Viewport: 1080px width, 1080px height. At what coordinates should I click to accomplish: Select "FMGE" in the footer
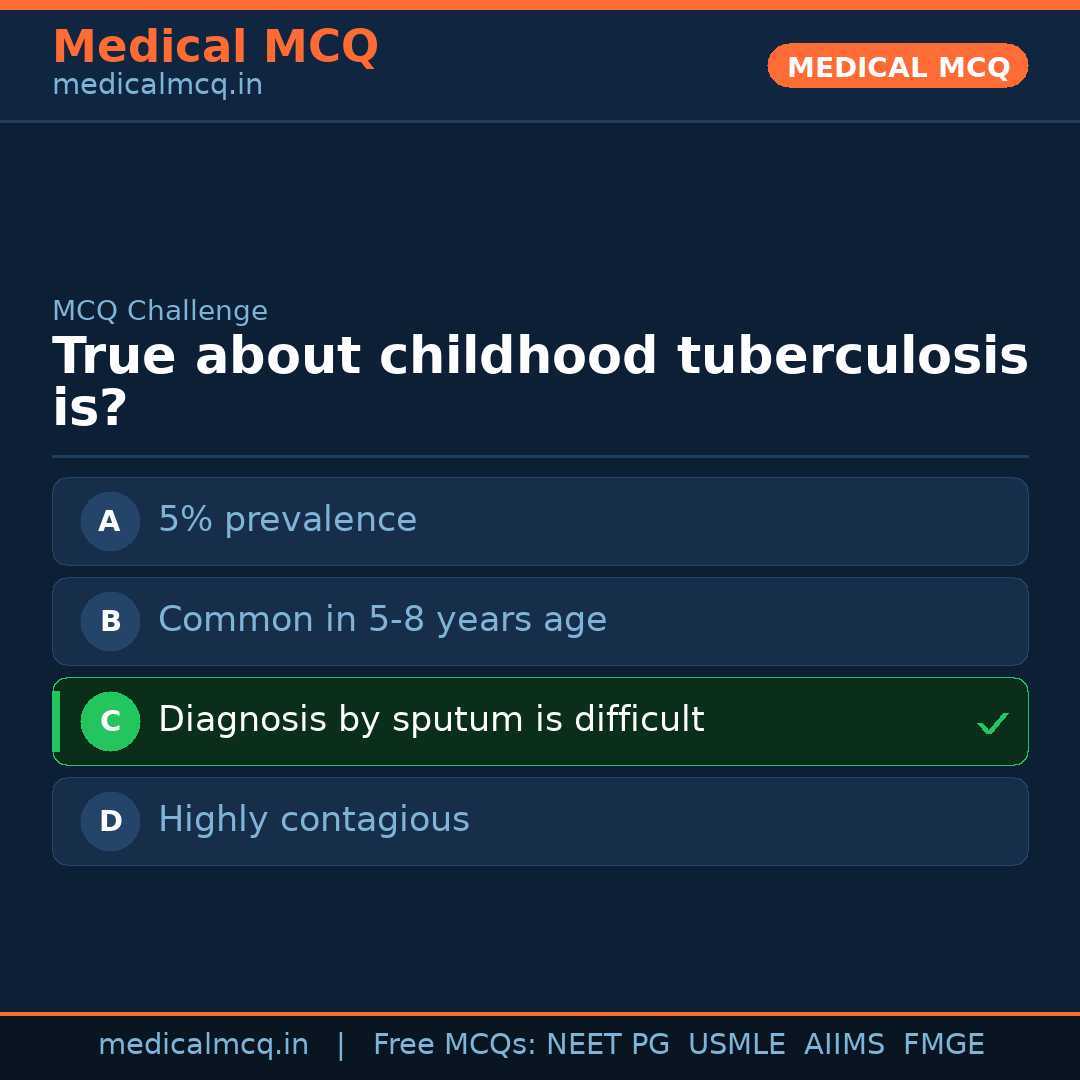944,1045
